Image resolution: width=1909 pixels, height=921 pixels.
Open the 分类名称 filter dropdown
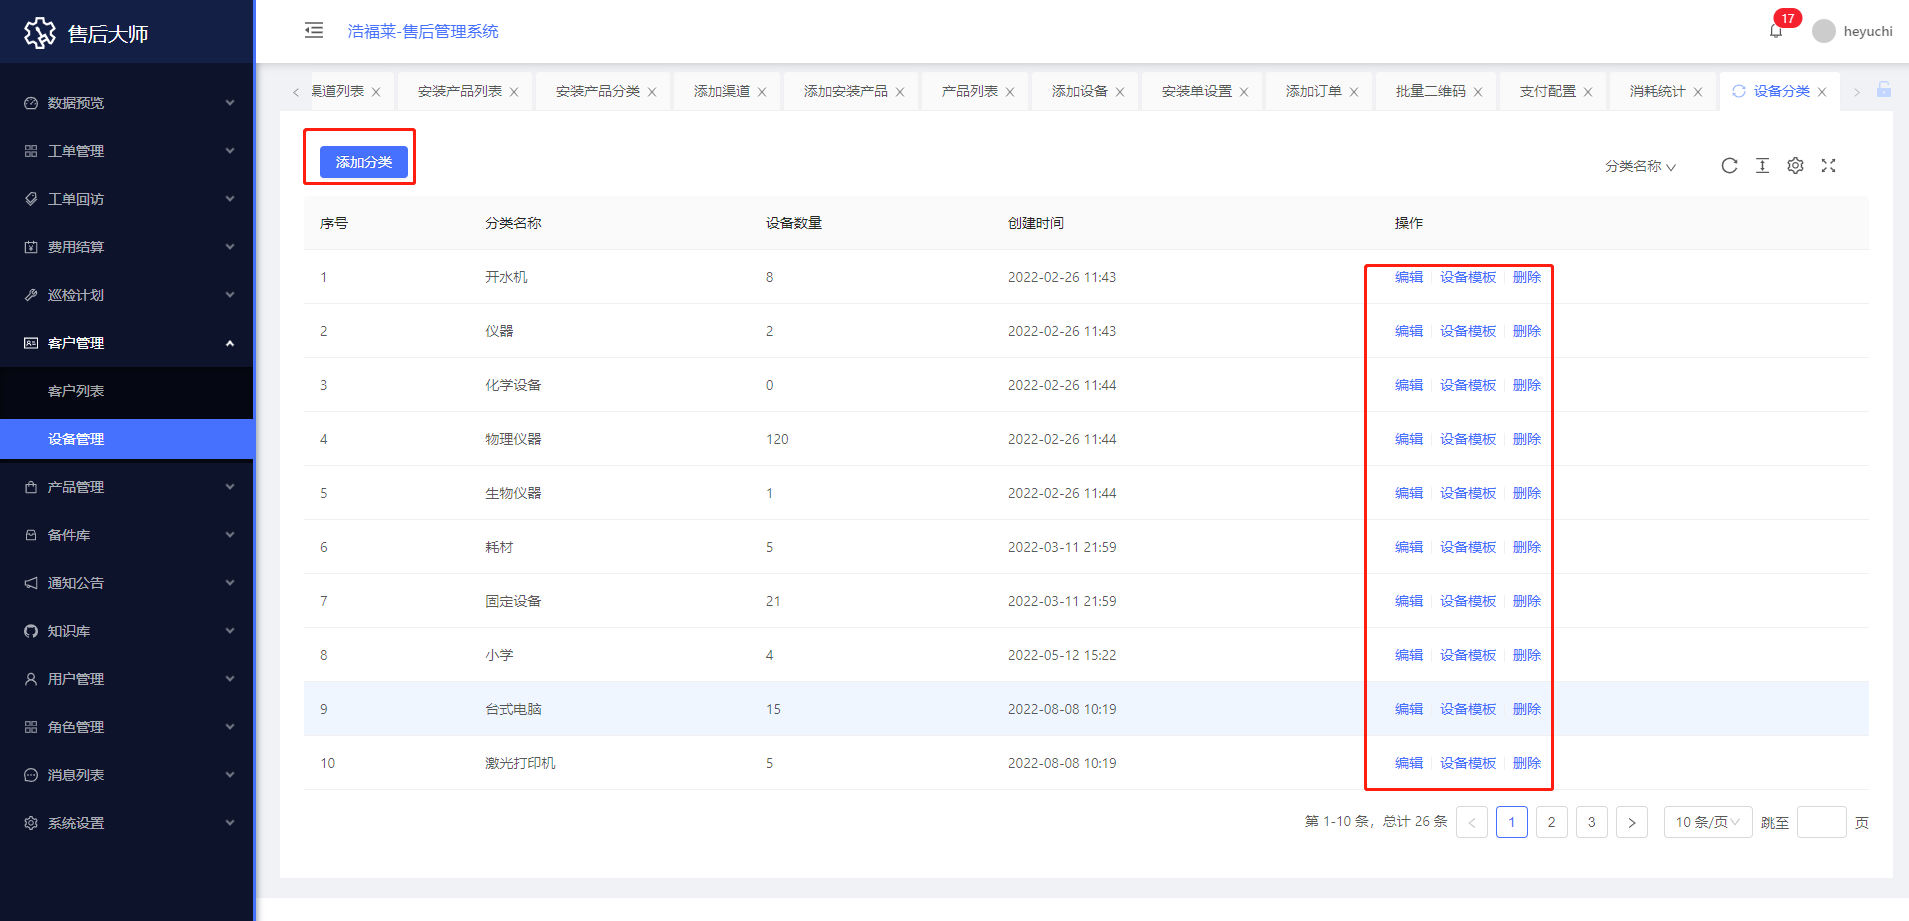1640,166
